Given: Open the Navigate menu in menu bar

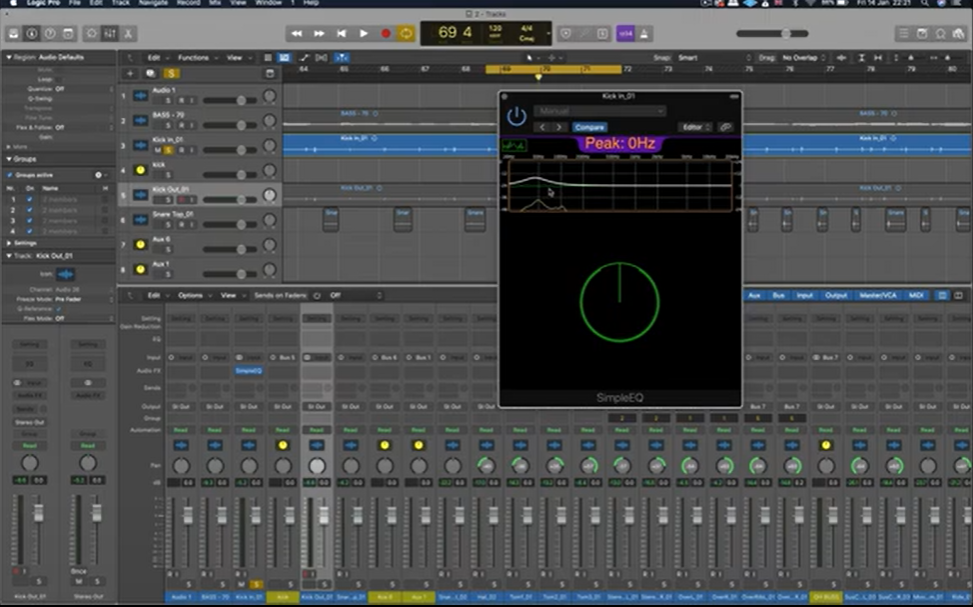Looking at the screenshot, I should pos(154,4).
